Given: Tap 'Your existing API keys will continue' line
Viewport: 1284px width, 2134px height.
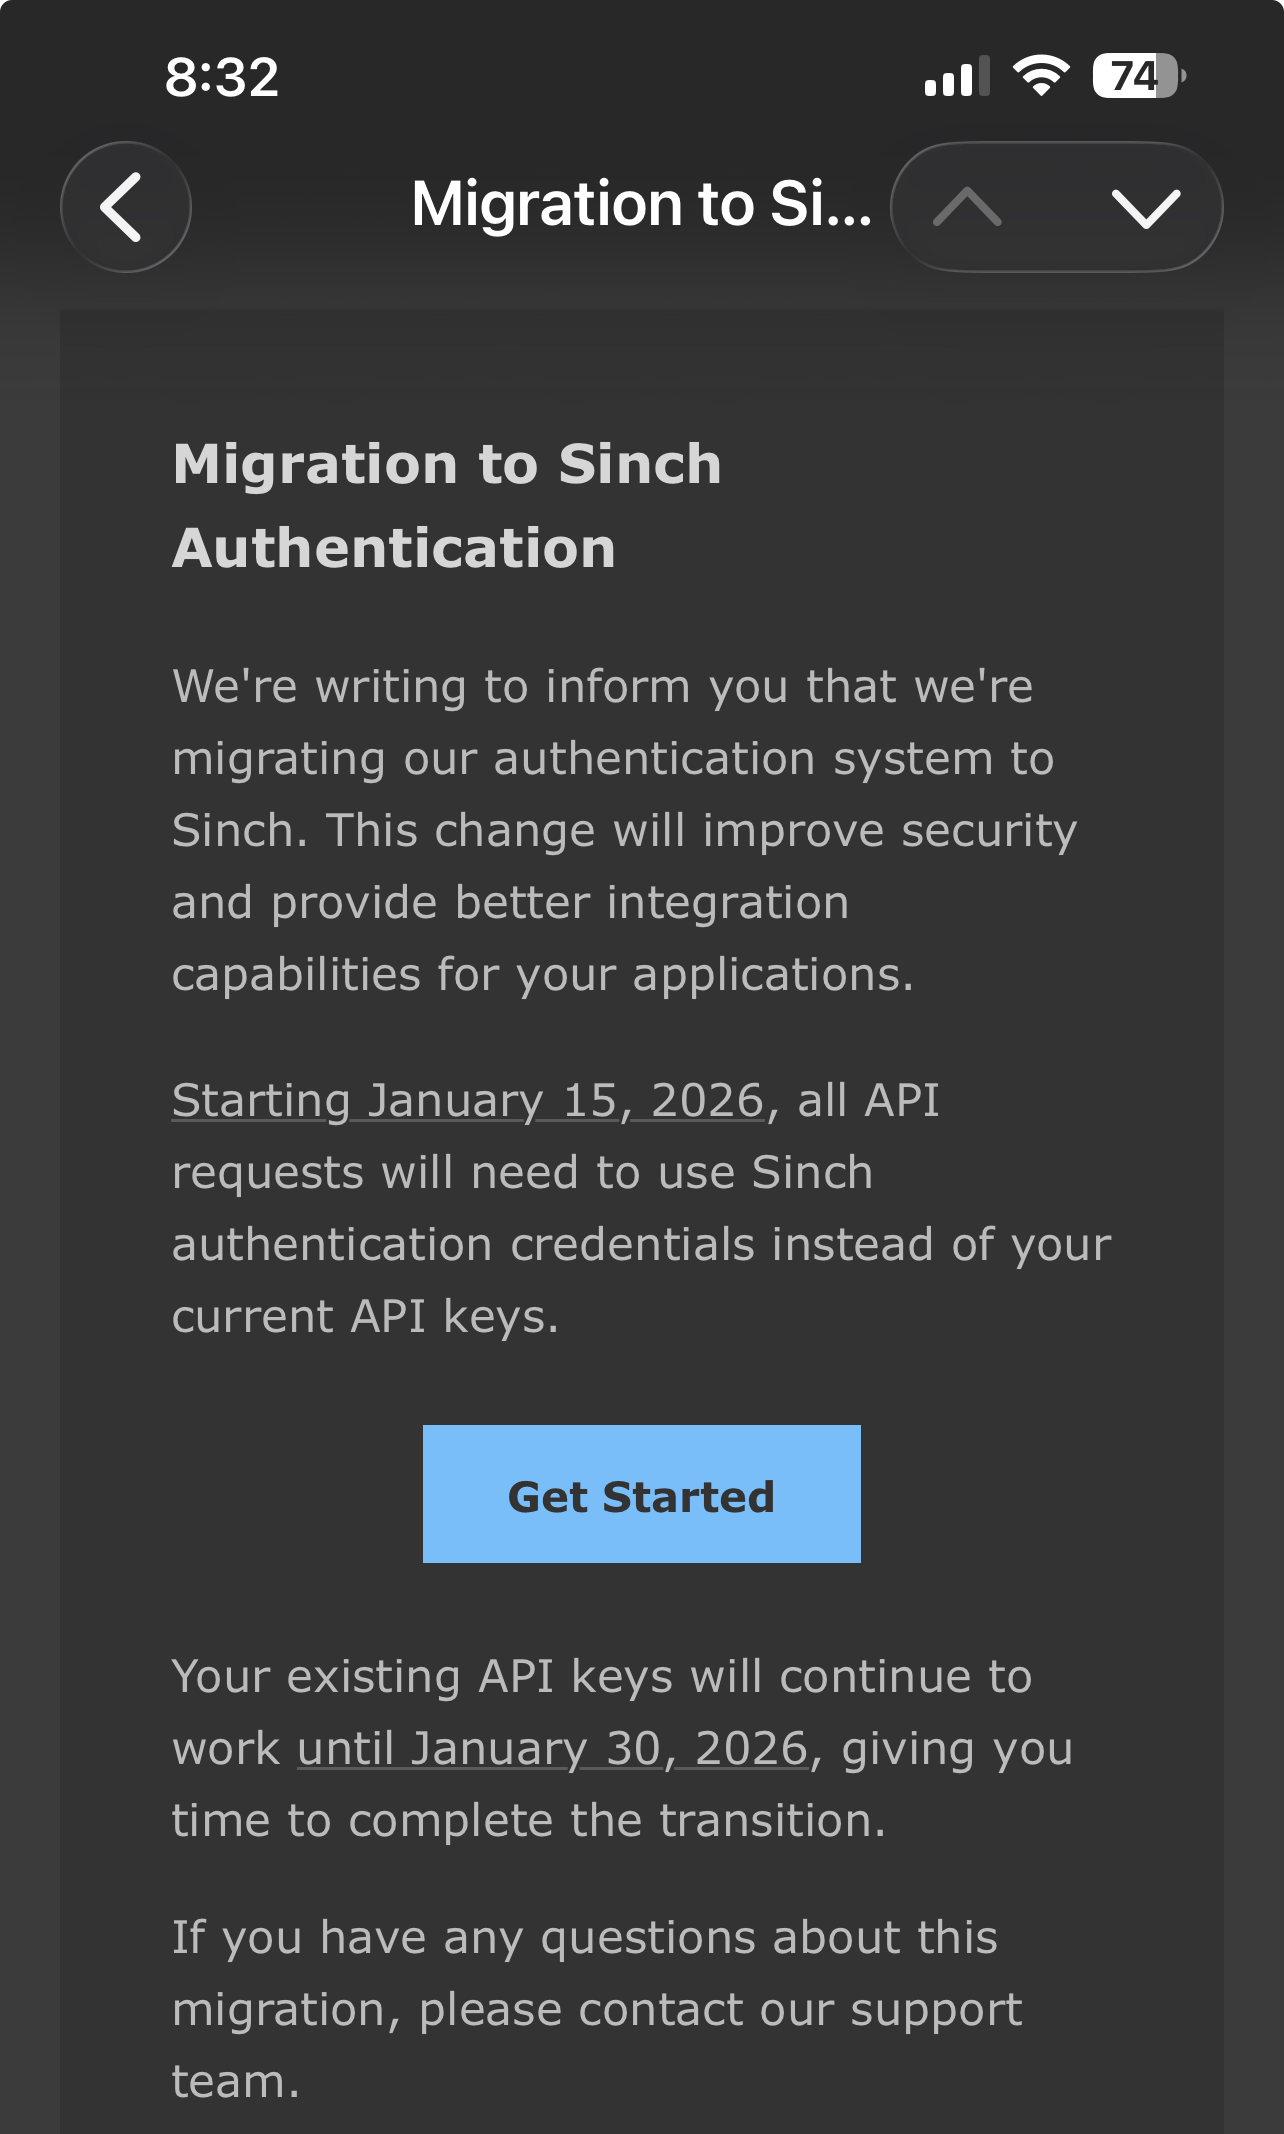Looking at the screenshot, I should 602,1677.
